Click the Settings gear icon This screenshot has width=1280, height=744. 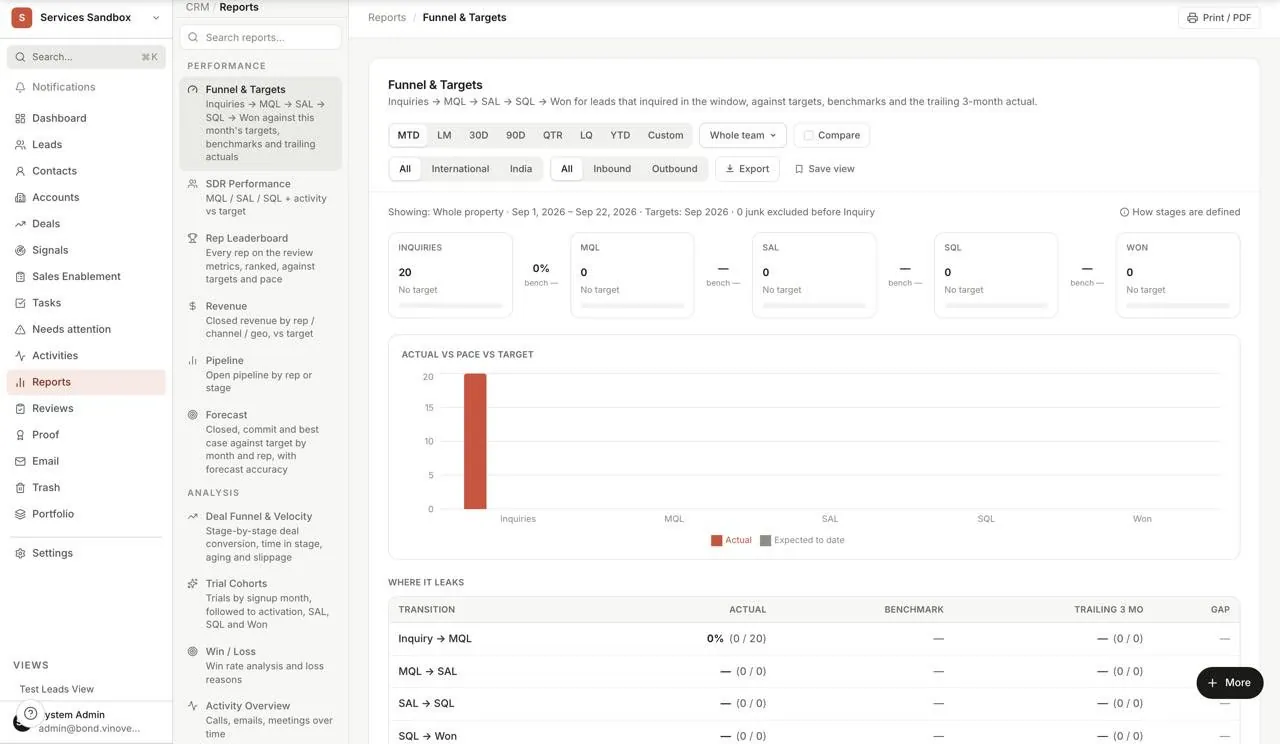coord(20,553)
